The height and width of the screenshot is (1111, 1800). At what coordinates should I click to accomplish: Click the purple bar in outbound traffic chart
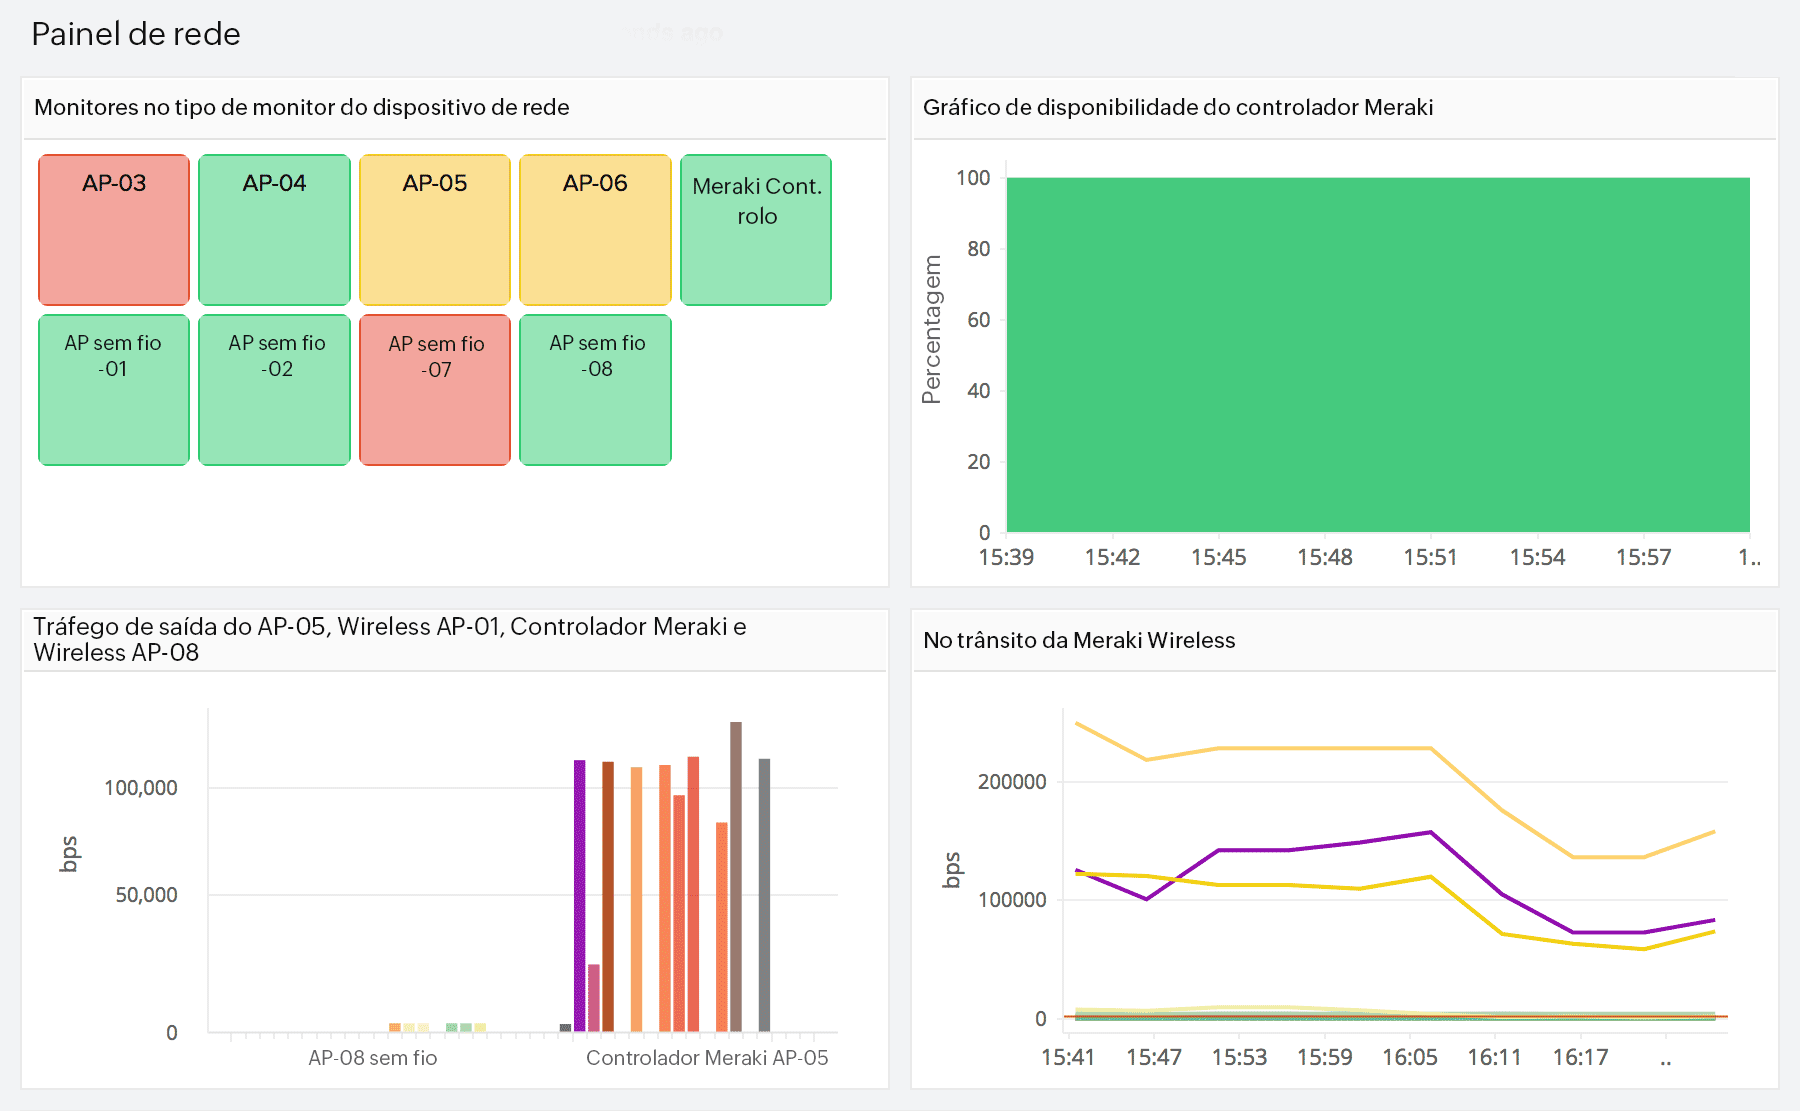[x=576, y=890]
